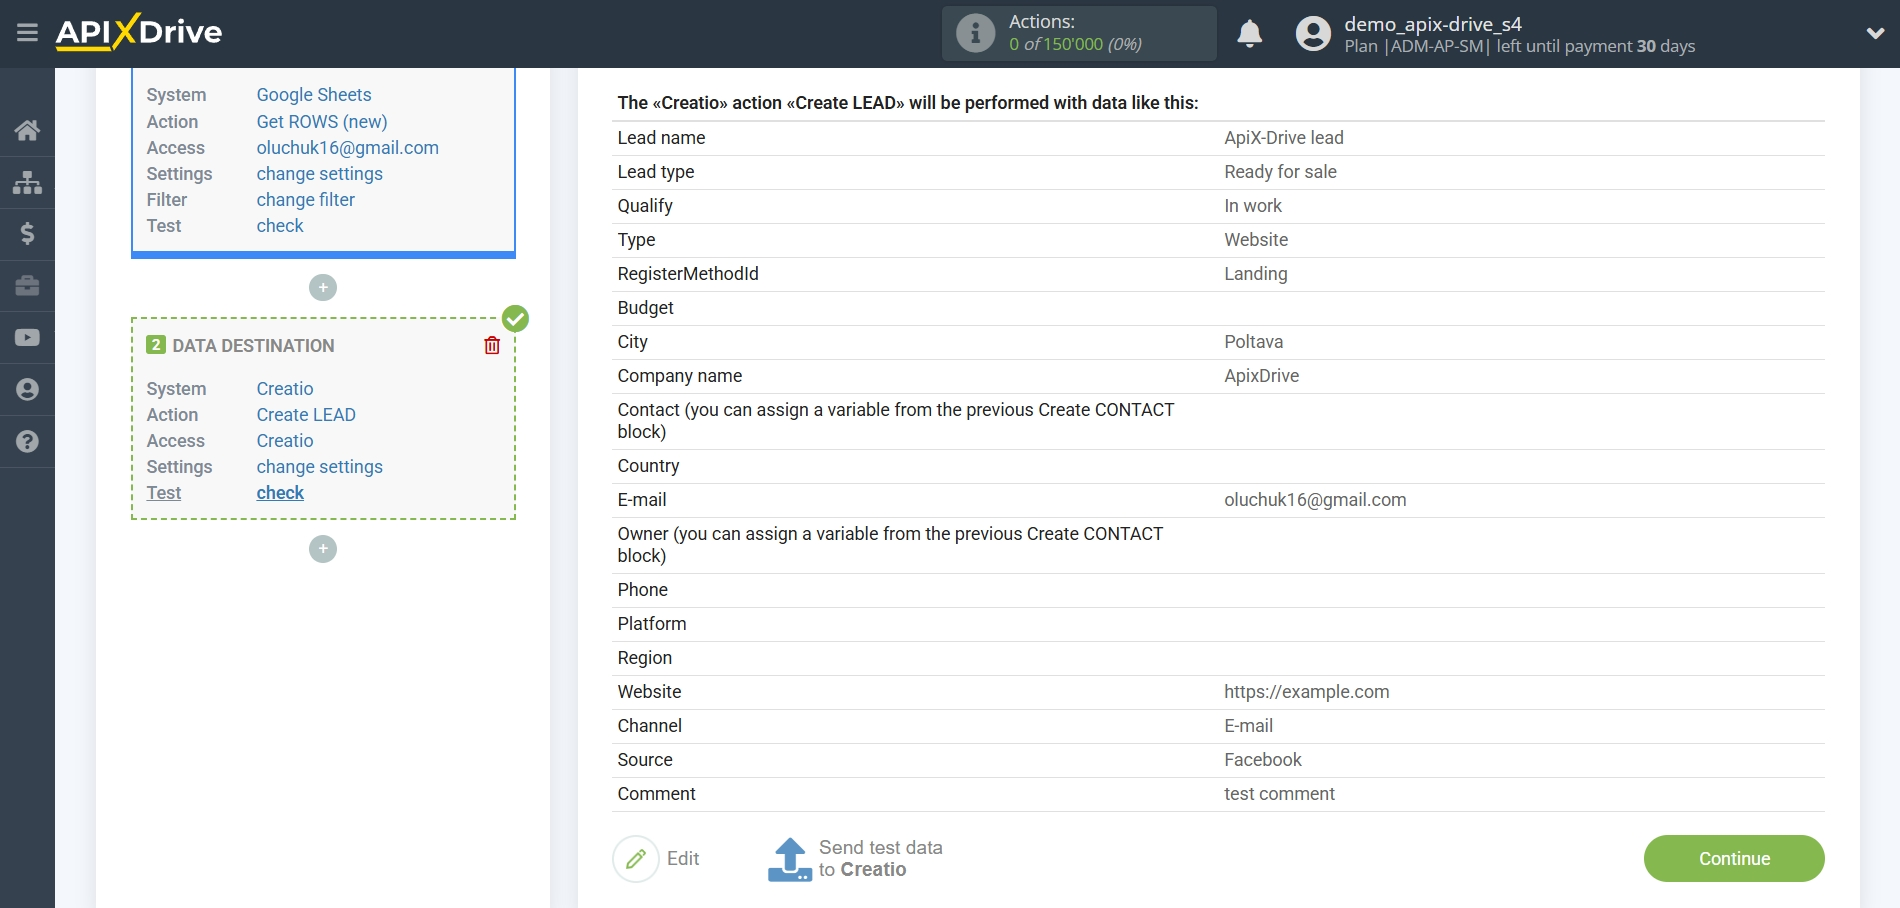Viewport: 1900px width, 908px height.
Task: Open the sidebar user profile icon
Action: tap(27, 389)
